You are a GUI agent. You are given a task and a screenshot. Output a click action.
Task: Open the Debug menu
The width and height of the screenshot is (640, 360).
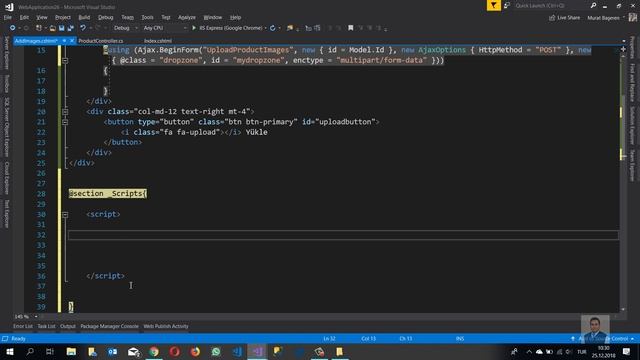coord(105,17)
